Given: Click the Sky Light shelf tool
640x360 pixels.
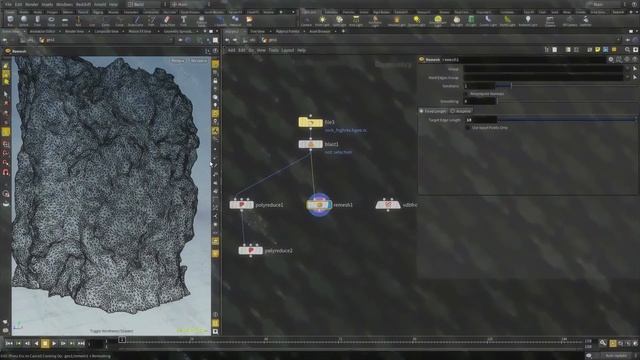Looking at the screenshot, I should (457, 20).
